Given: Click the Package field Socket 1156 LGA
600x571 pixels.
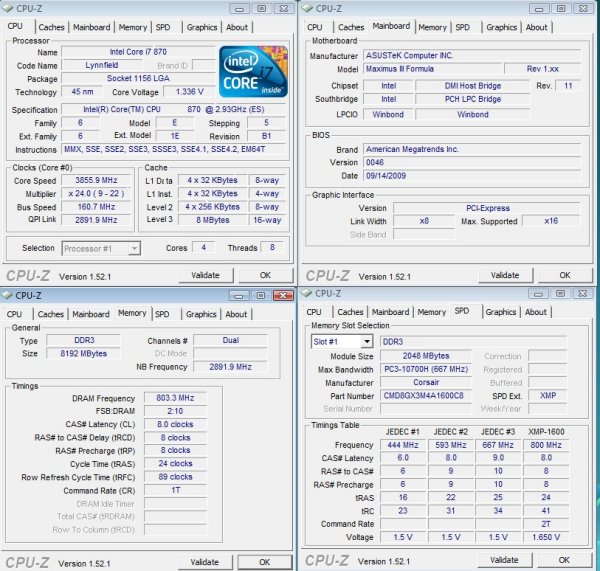Looking at the screenshot, I should point(138,78).
